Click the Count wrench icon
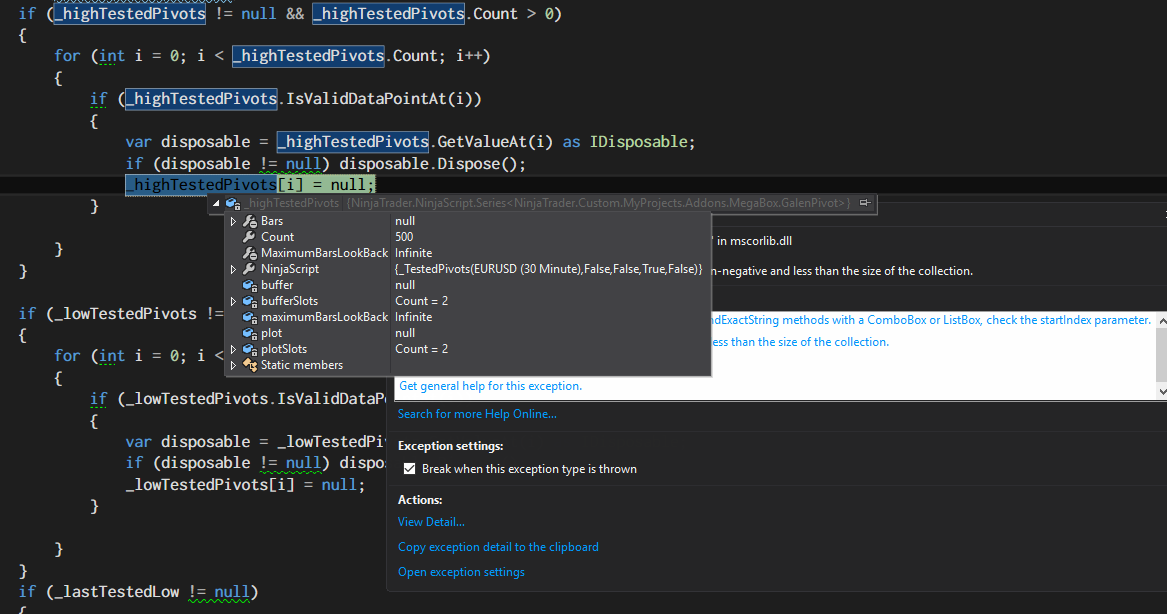This screenshot has width=1167, height=614. (249, 237)
